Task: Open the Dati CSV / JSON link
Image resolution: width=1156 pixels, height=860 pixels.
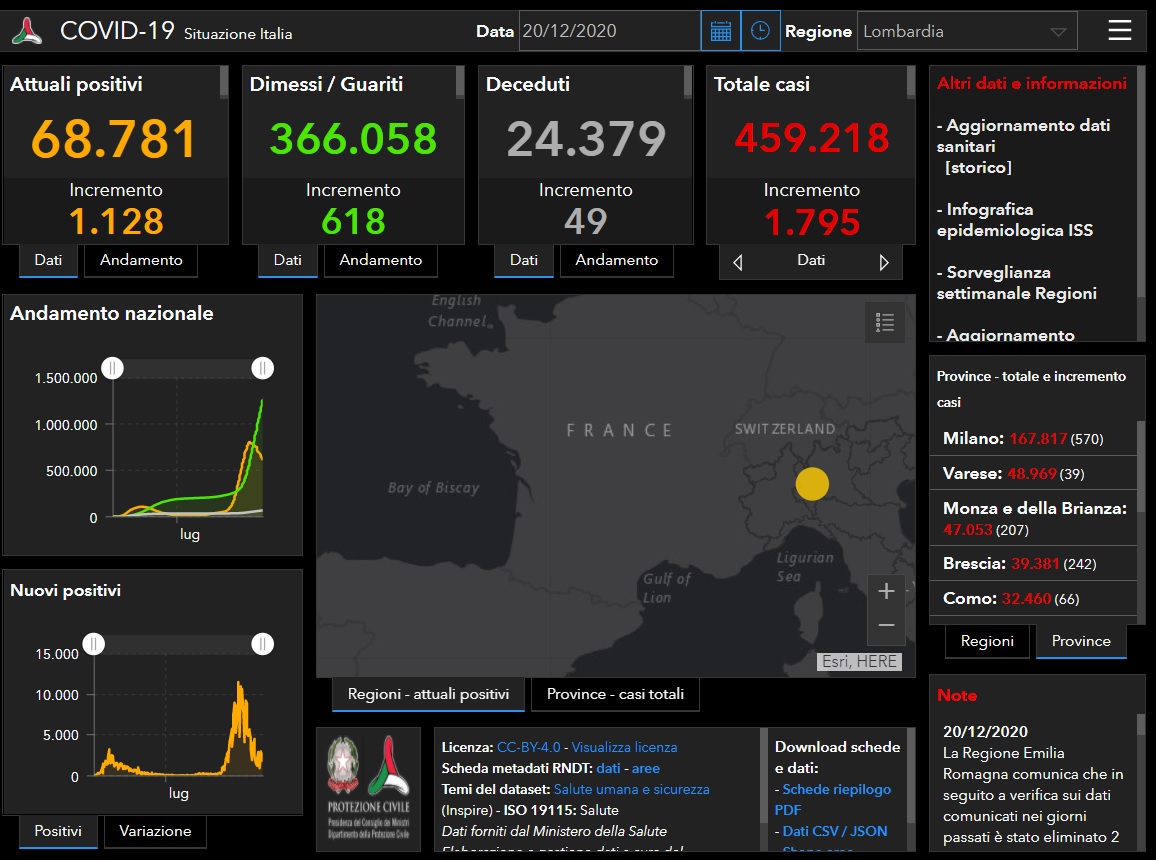Action: [x=834, y=831]
